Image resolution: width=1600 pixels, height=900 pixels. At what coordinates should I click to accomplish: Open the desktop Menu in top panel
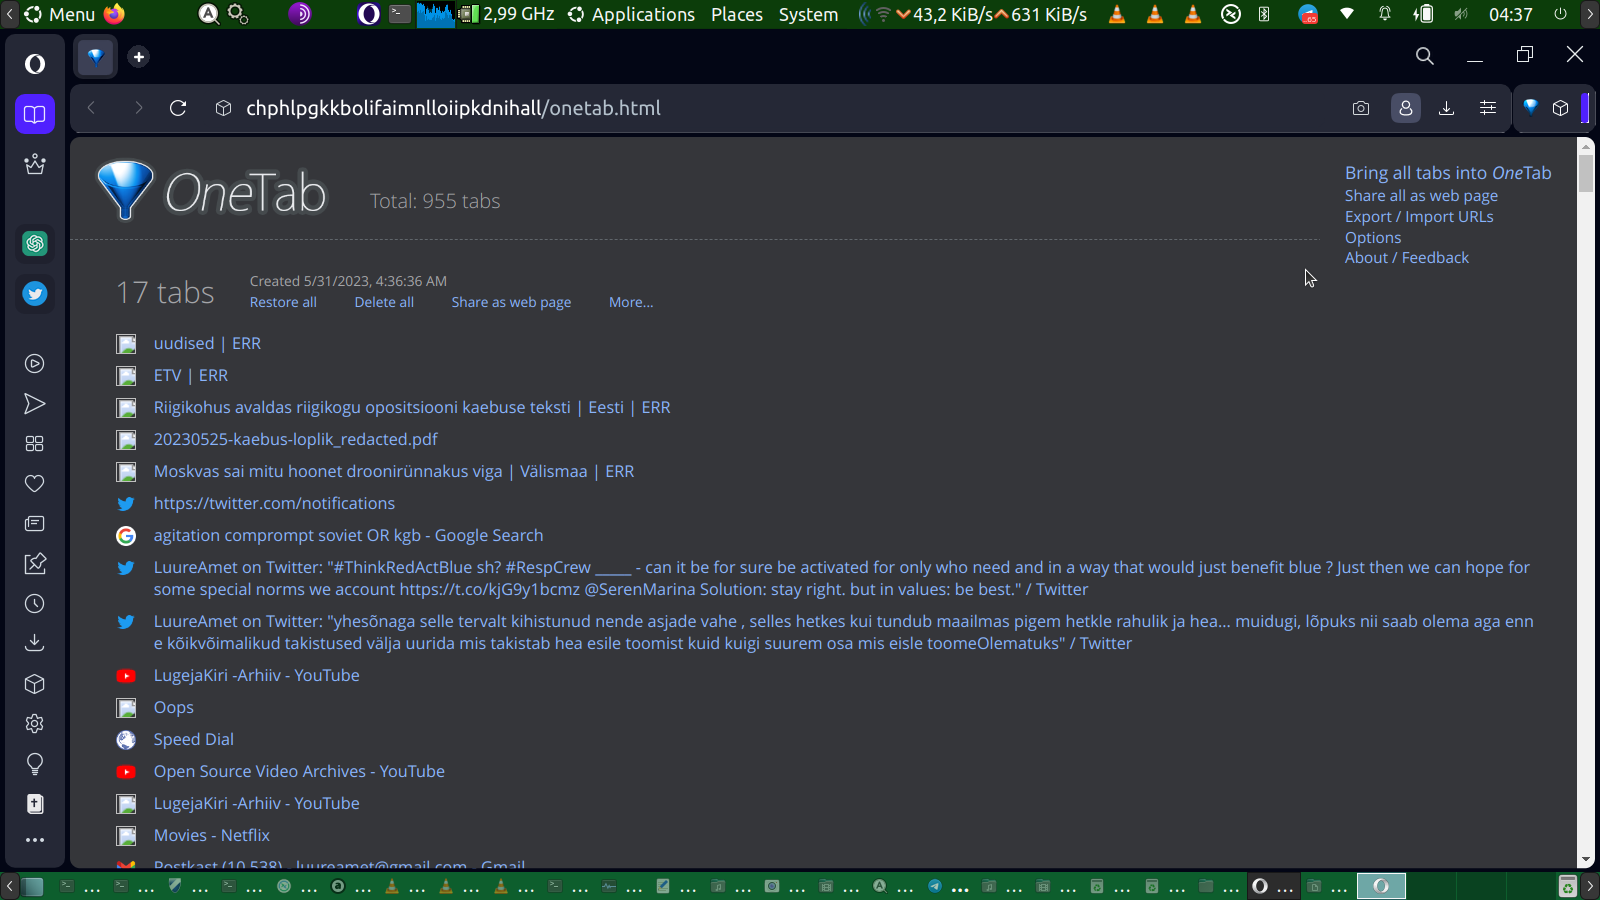coord(60,14)
